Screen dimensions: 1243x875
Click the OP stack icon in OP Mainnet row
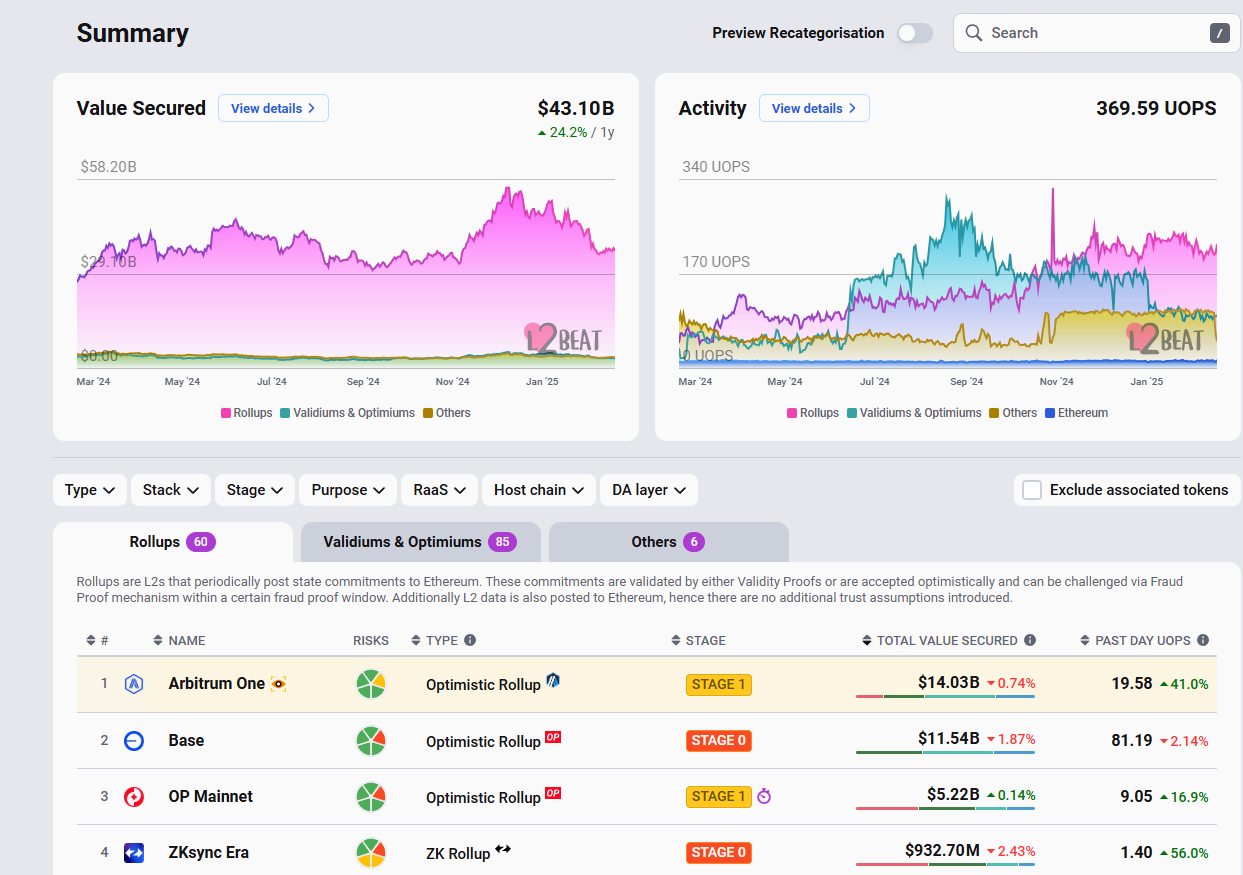pyautogui.click(x=553, y=794)
